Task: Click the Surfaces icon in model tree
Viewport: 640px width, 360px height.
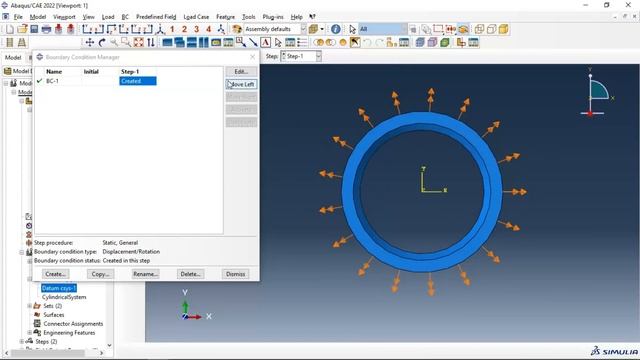Action: [x=37, y=315]
